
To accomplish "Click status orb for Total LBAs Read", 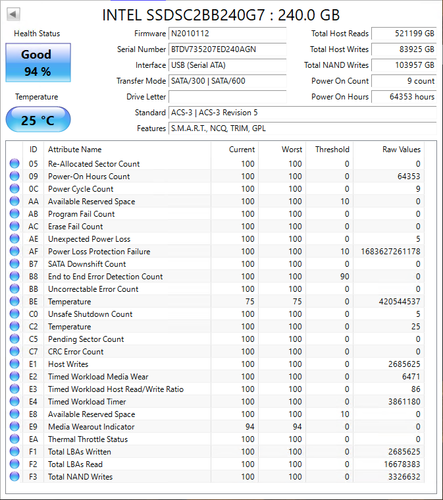I will 14,464.
